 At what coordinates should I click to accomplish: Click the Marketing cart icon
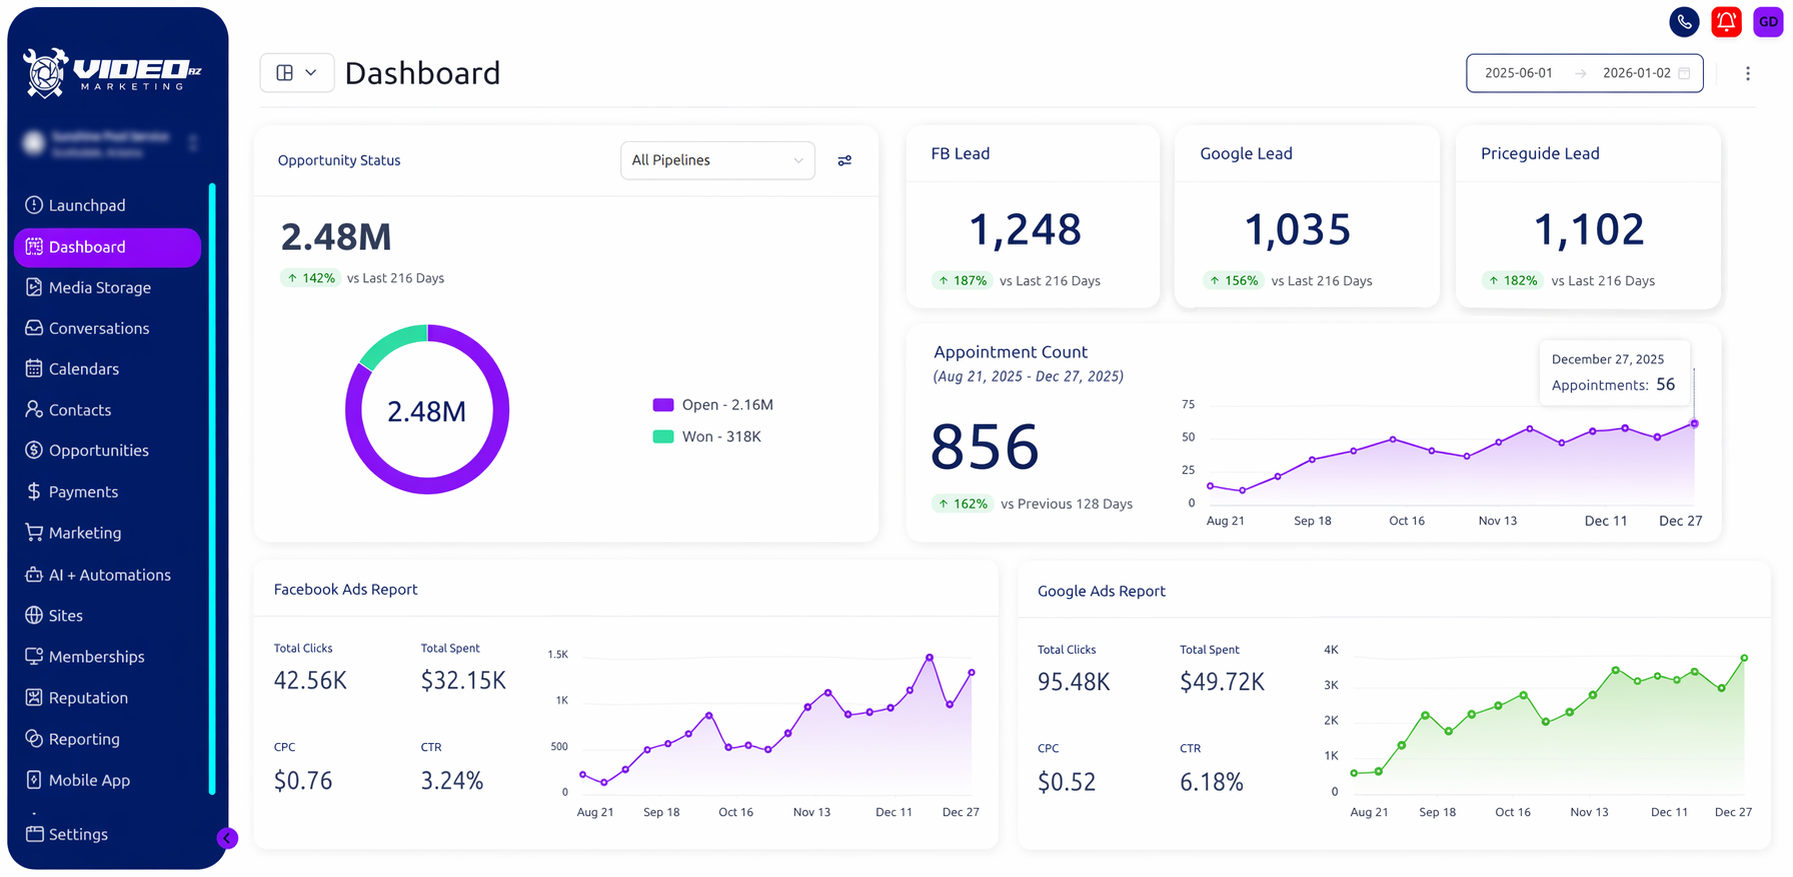point(34,532)
